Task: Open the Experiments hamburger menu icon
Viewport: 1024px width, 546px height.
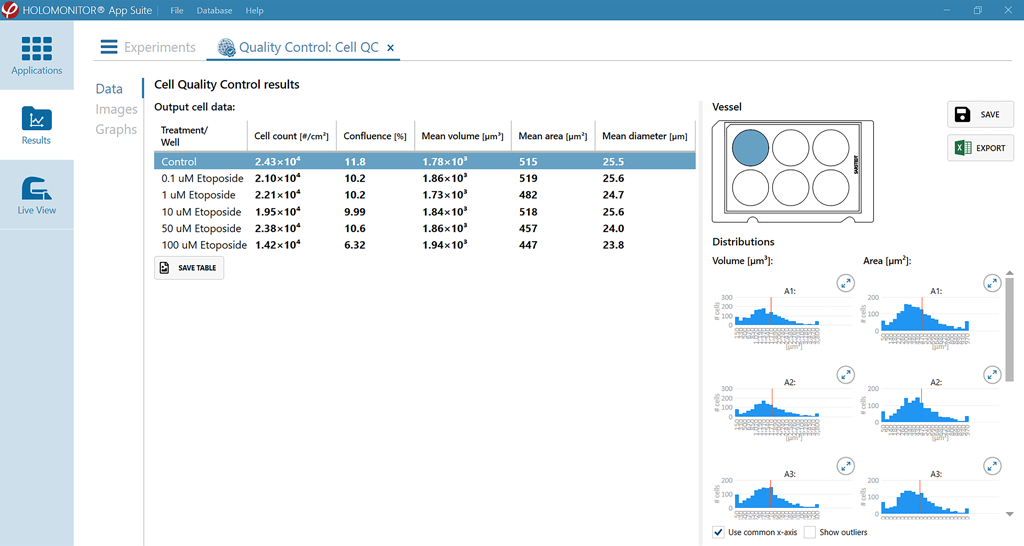Action: pos(109,47)
